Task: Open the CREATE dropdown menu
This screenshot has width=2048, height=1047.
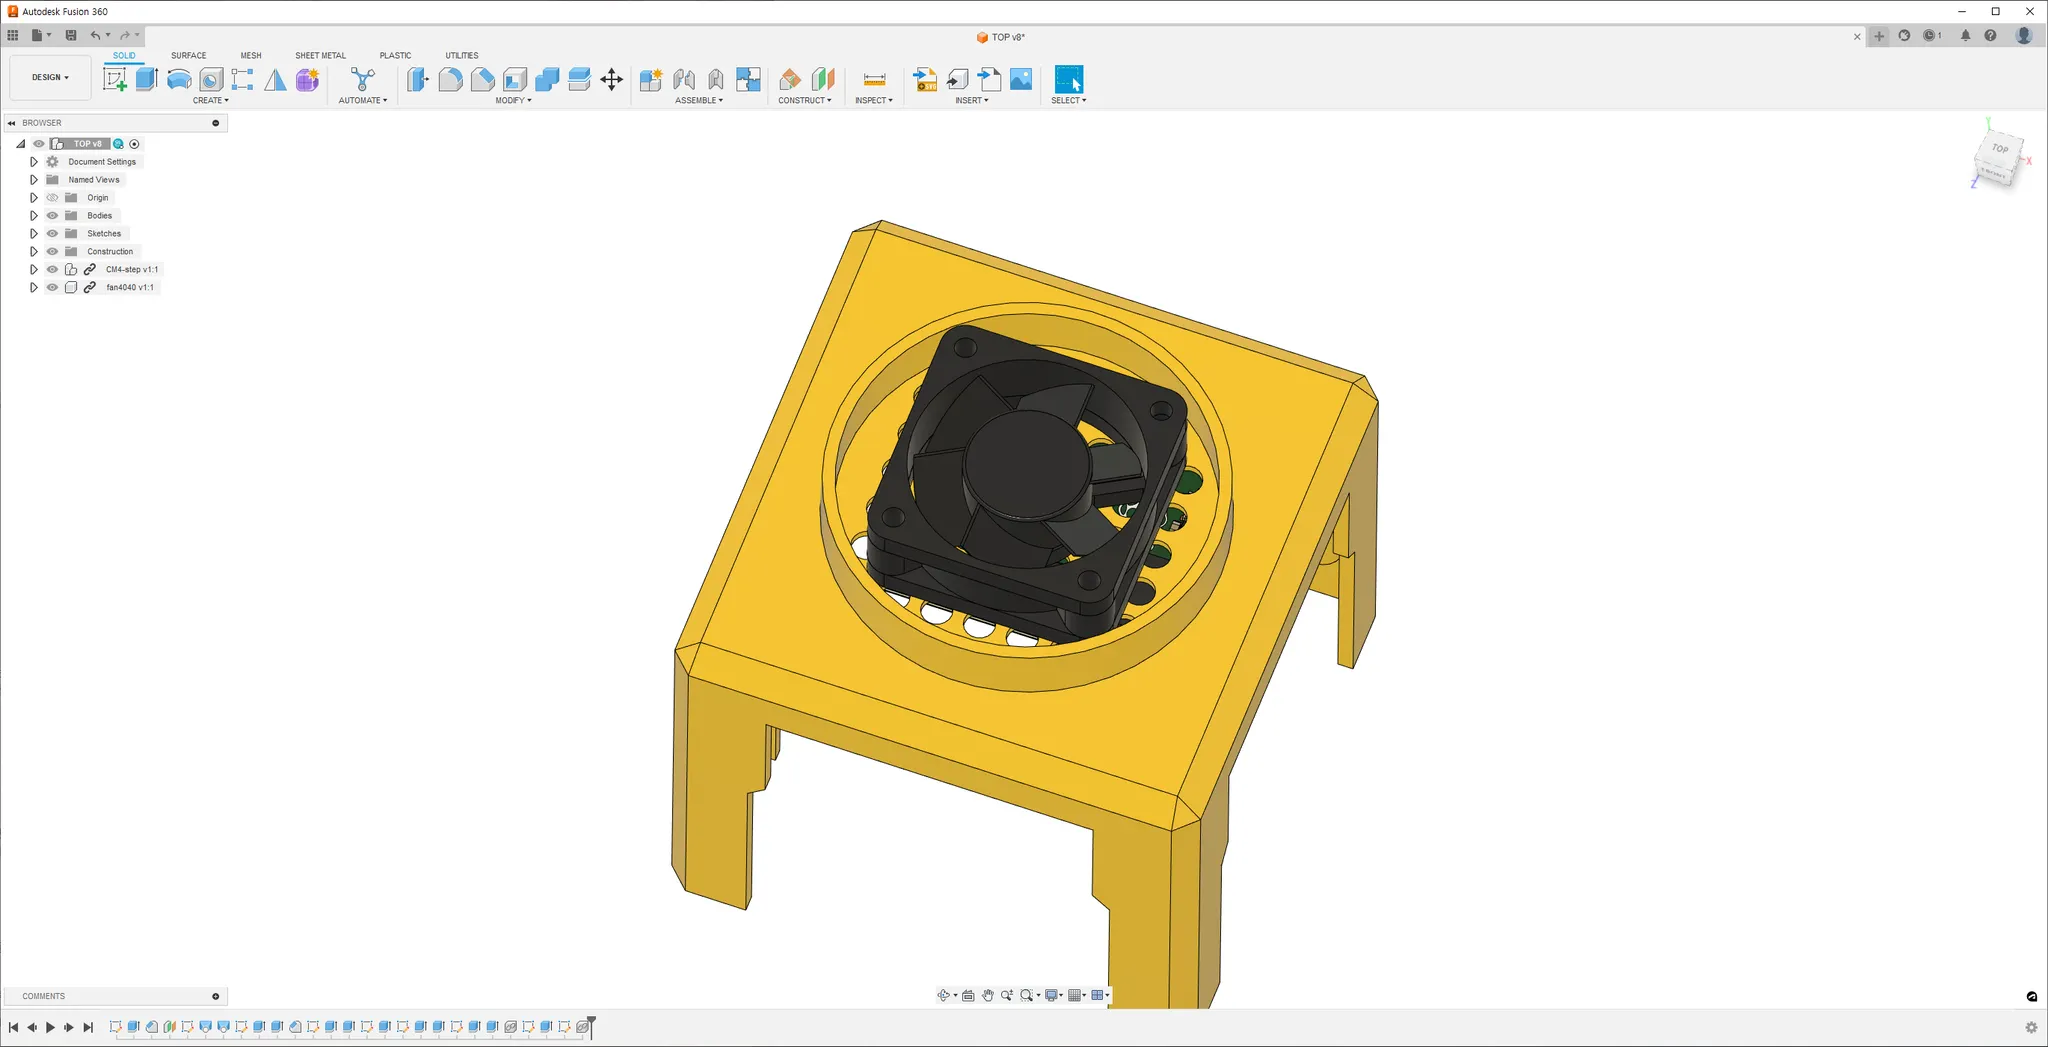Action: (x=211, y=101)
